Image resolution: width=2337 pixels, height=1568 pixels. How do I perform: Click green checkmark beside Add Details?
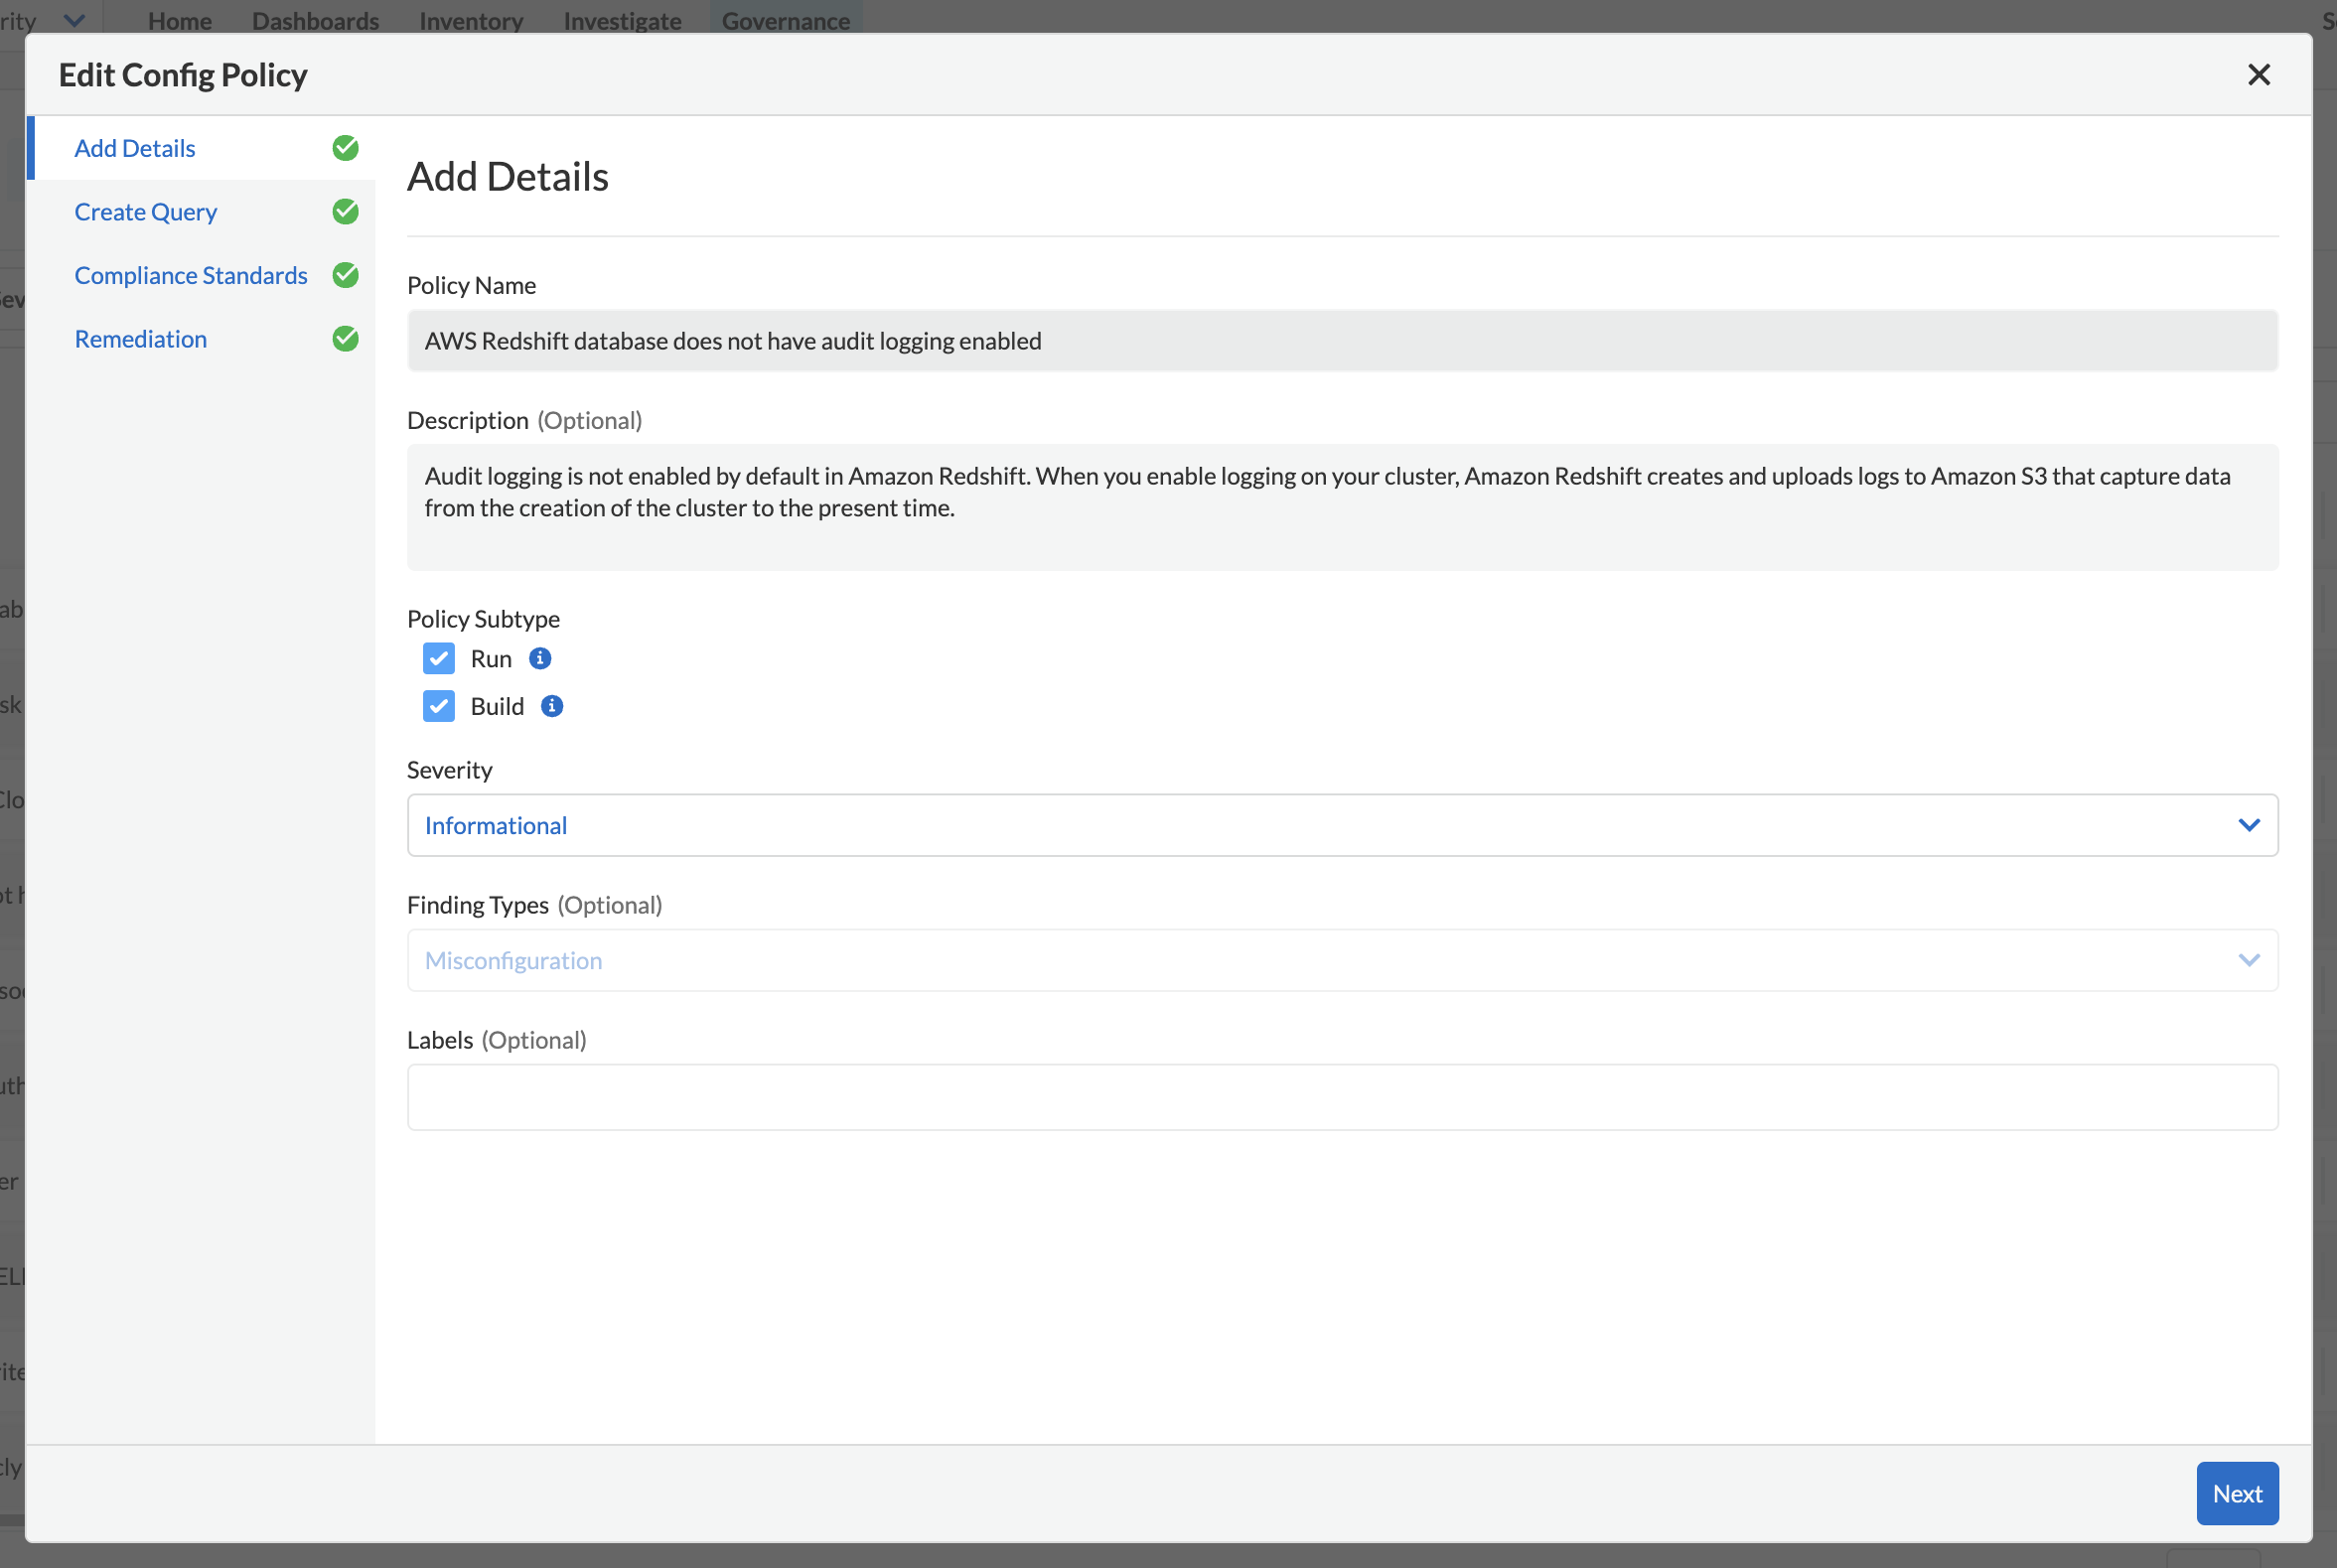[345, 148]
